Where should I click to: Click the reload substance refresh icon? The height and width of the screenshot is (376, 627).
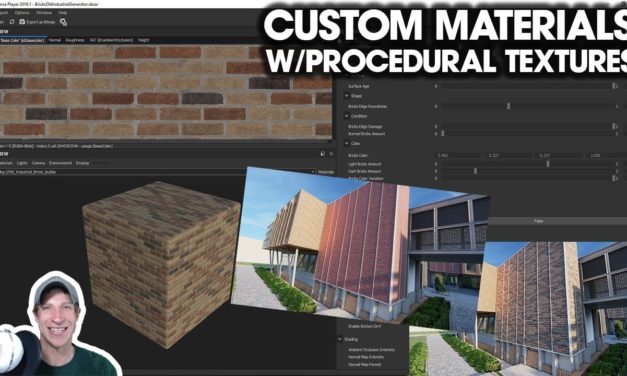pyautogui.click(x=12, y=22)
